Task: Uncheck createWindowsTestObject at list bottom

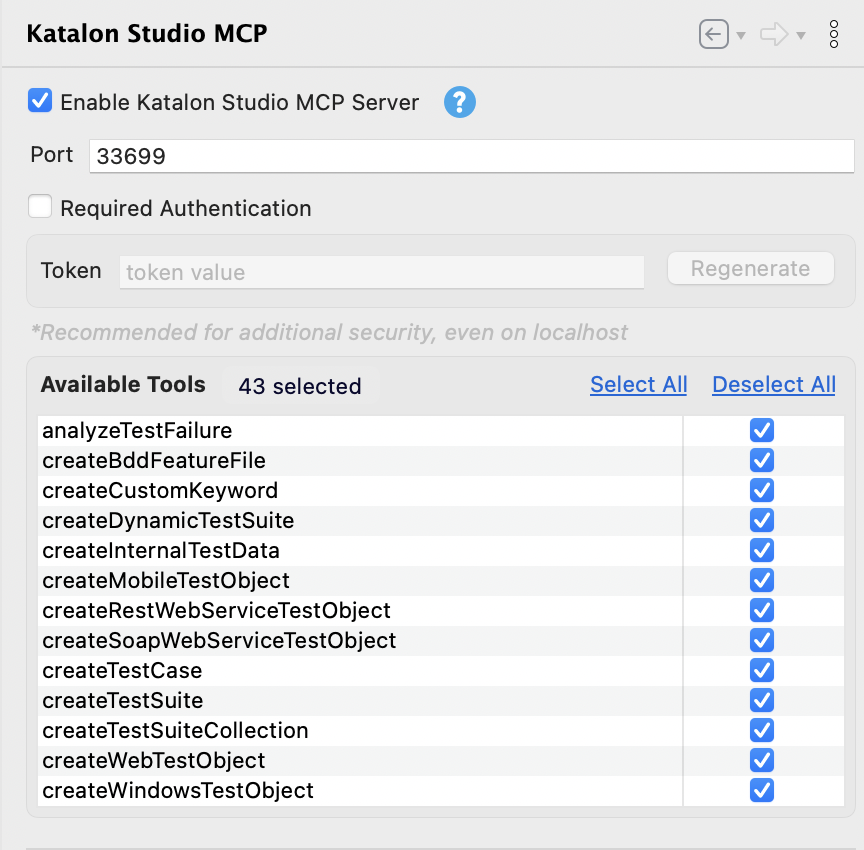Action: [762, 790]
